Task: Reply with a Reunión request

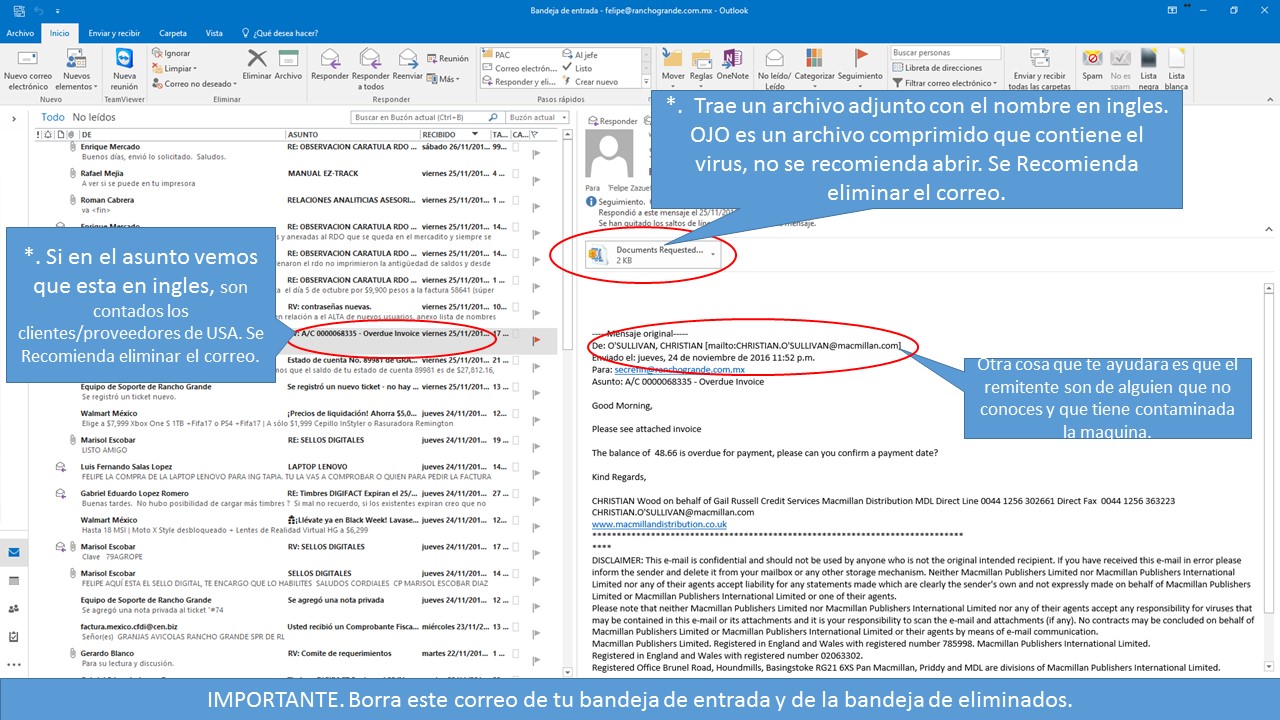Action: tap(447, 58)
